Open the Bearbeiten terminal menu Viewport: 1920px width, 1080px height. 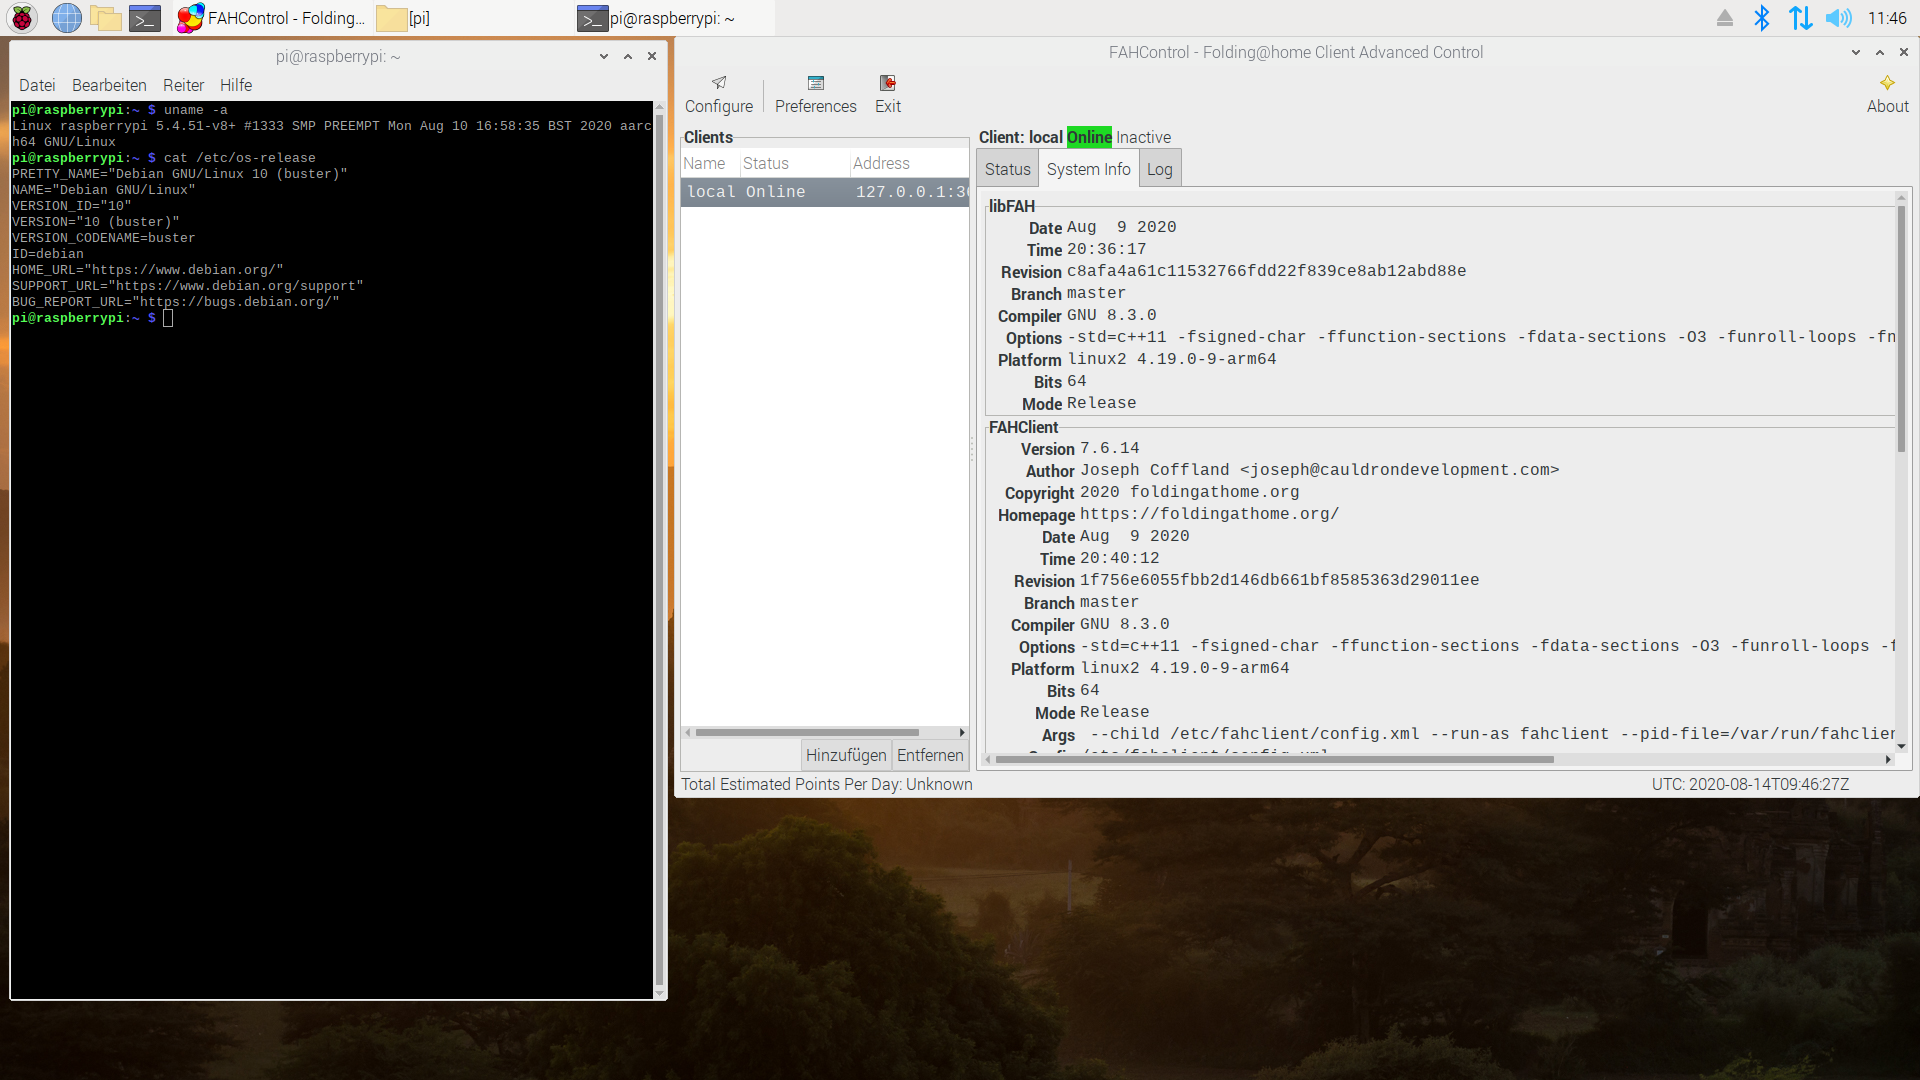tap(109, 85)
